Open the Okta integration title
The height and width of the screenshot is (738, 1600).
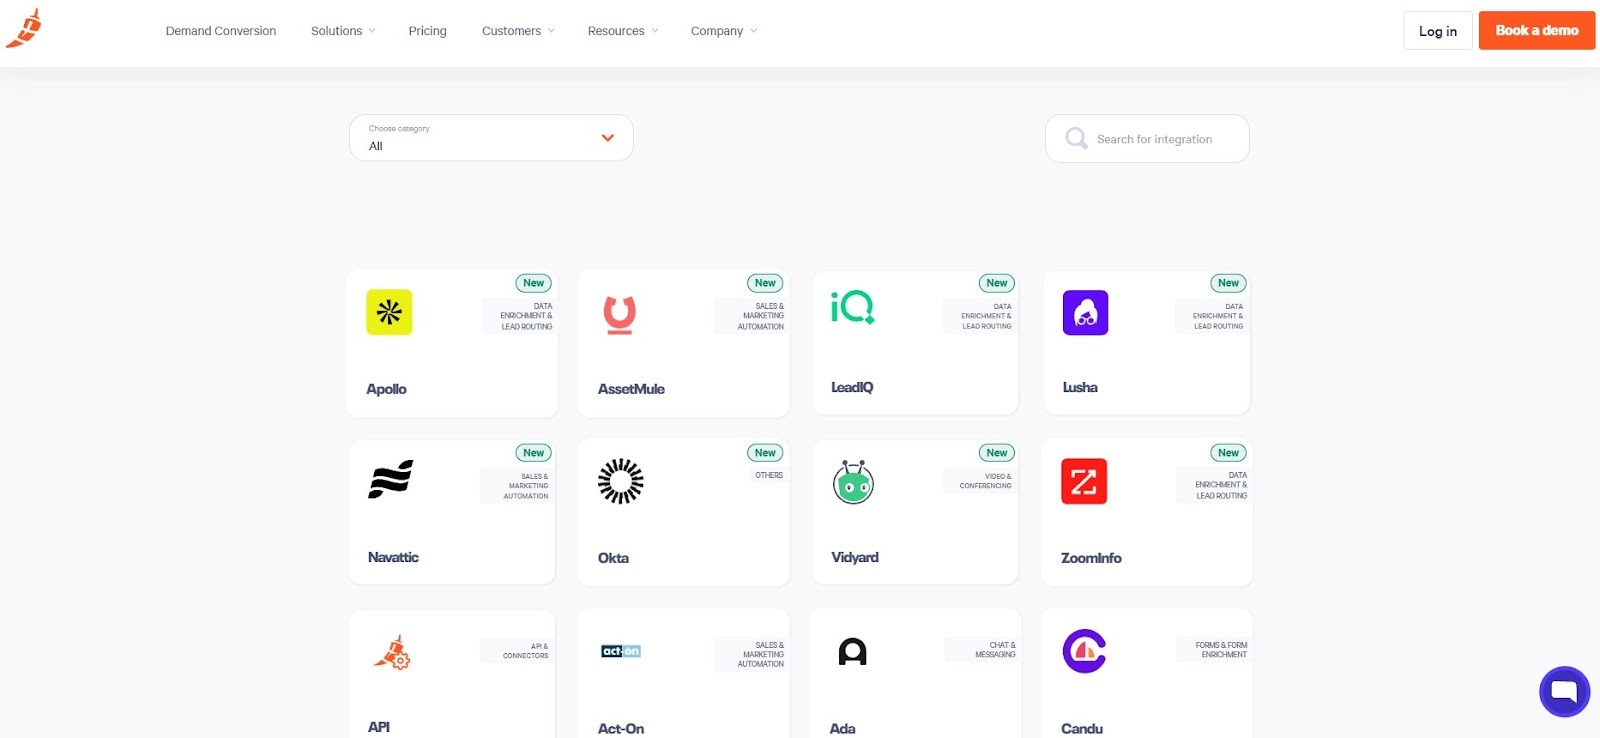[x=613, y=558]
